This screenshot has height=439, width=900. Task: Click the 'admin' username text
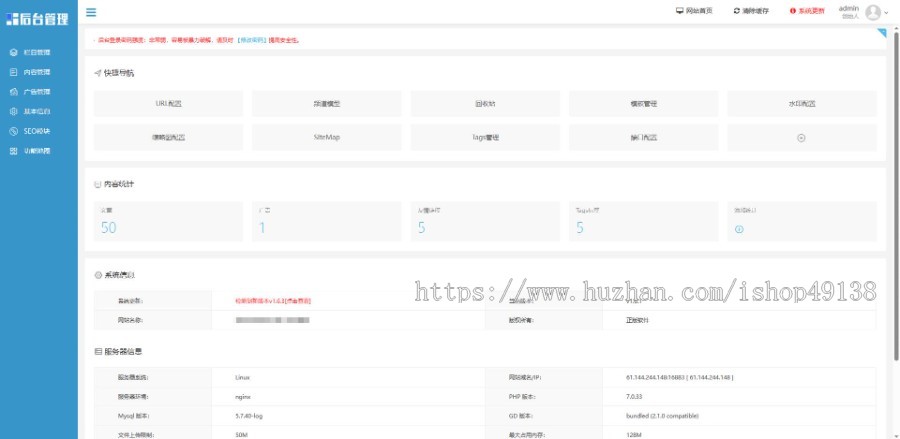848,8
